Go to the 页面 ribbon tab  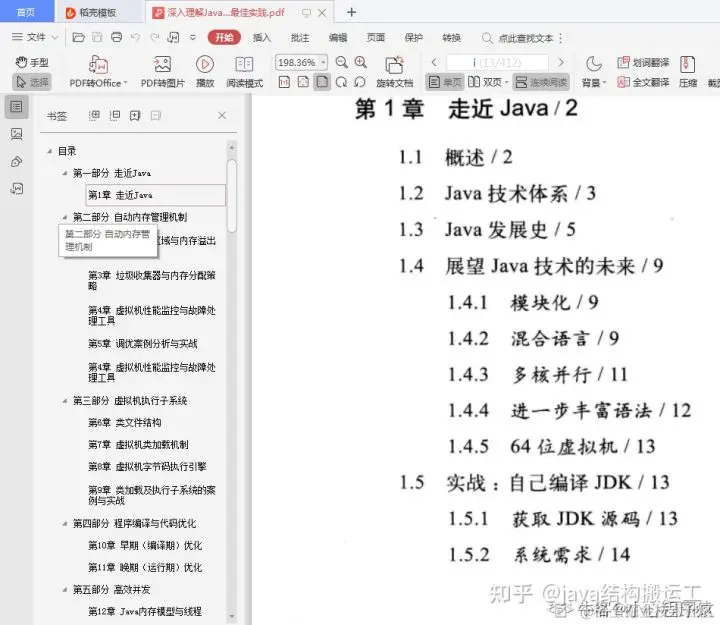click(376, 38)
